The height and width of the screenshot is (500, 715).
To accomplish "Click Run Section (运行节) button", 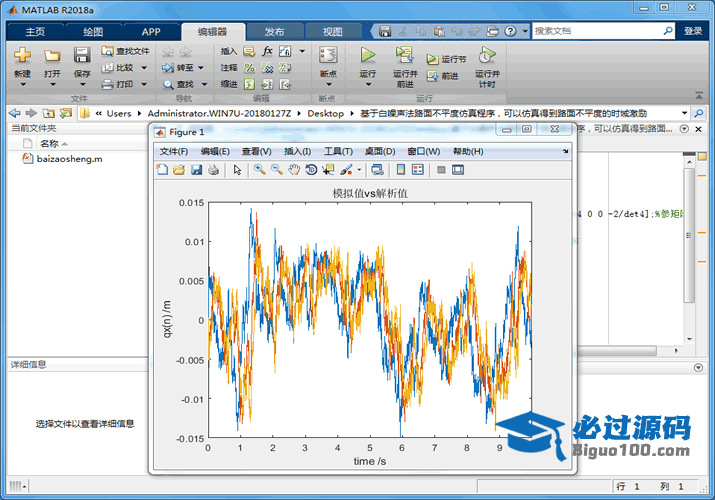I will 446,59.
